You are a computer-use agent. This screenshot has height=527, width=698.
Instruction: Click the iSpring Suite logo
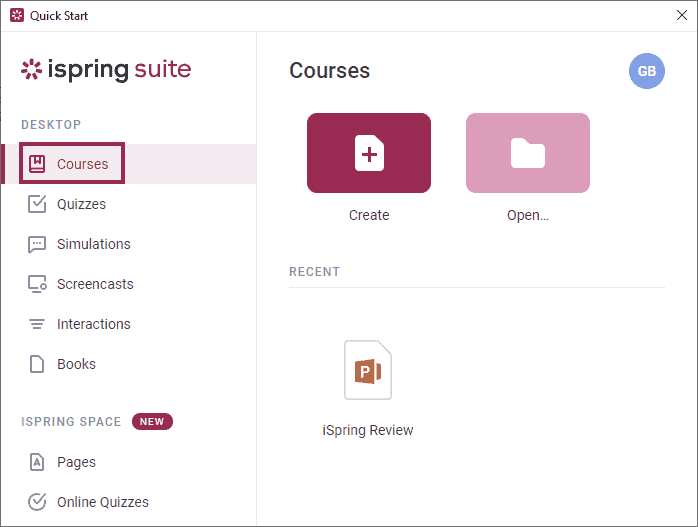pyautogui.click(x=106, y=70)
